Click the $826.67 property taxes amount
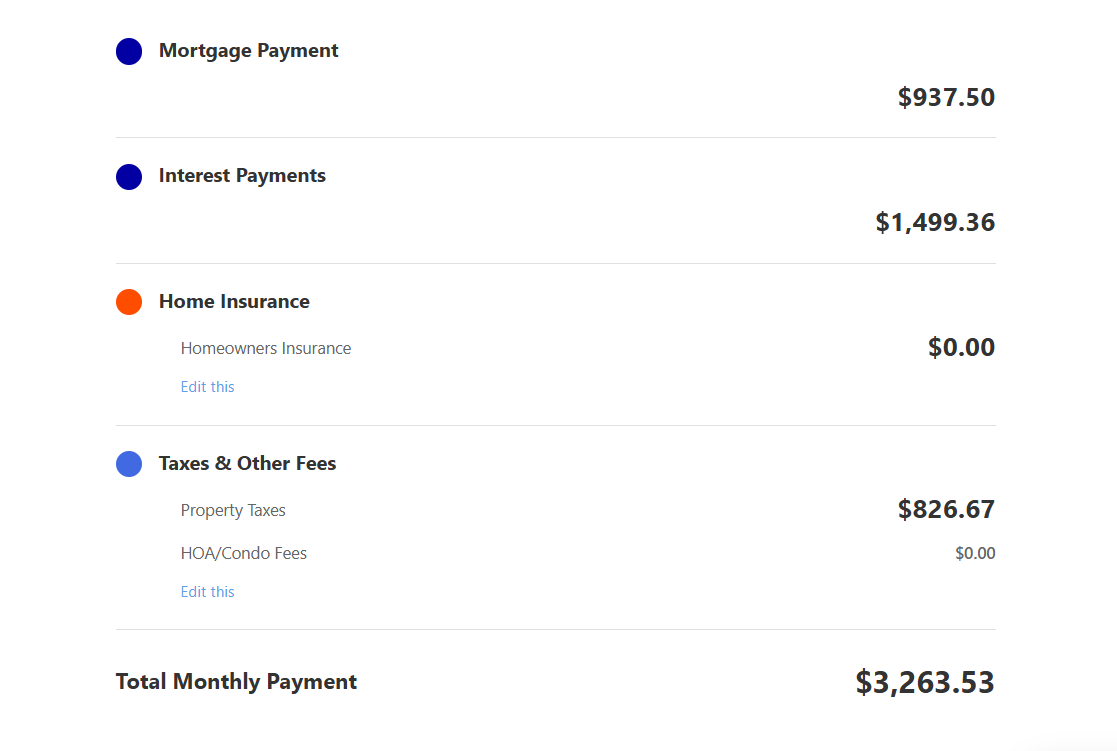This screenshot has width=1117, height=751. coord(946,510)
